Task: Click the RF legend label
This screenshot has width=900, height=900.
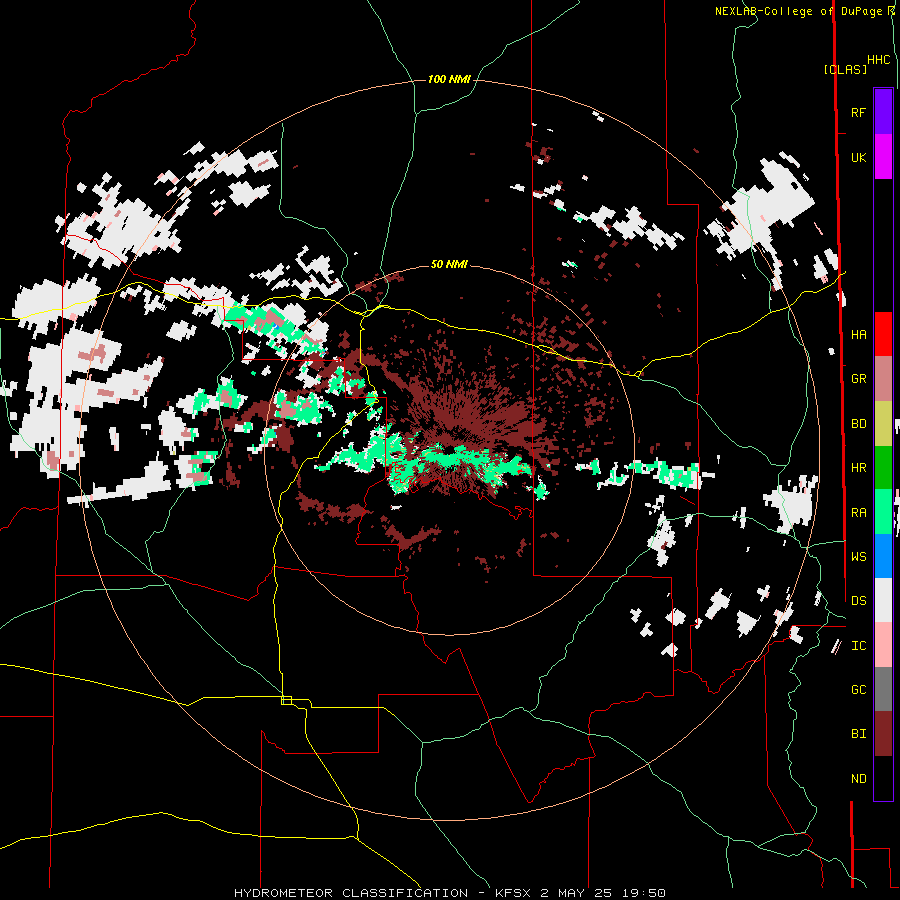Action: (858, 112)
